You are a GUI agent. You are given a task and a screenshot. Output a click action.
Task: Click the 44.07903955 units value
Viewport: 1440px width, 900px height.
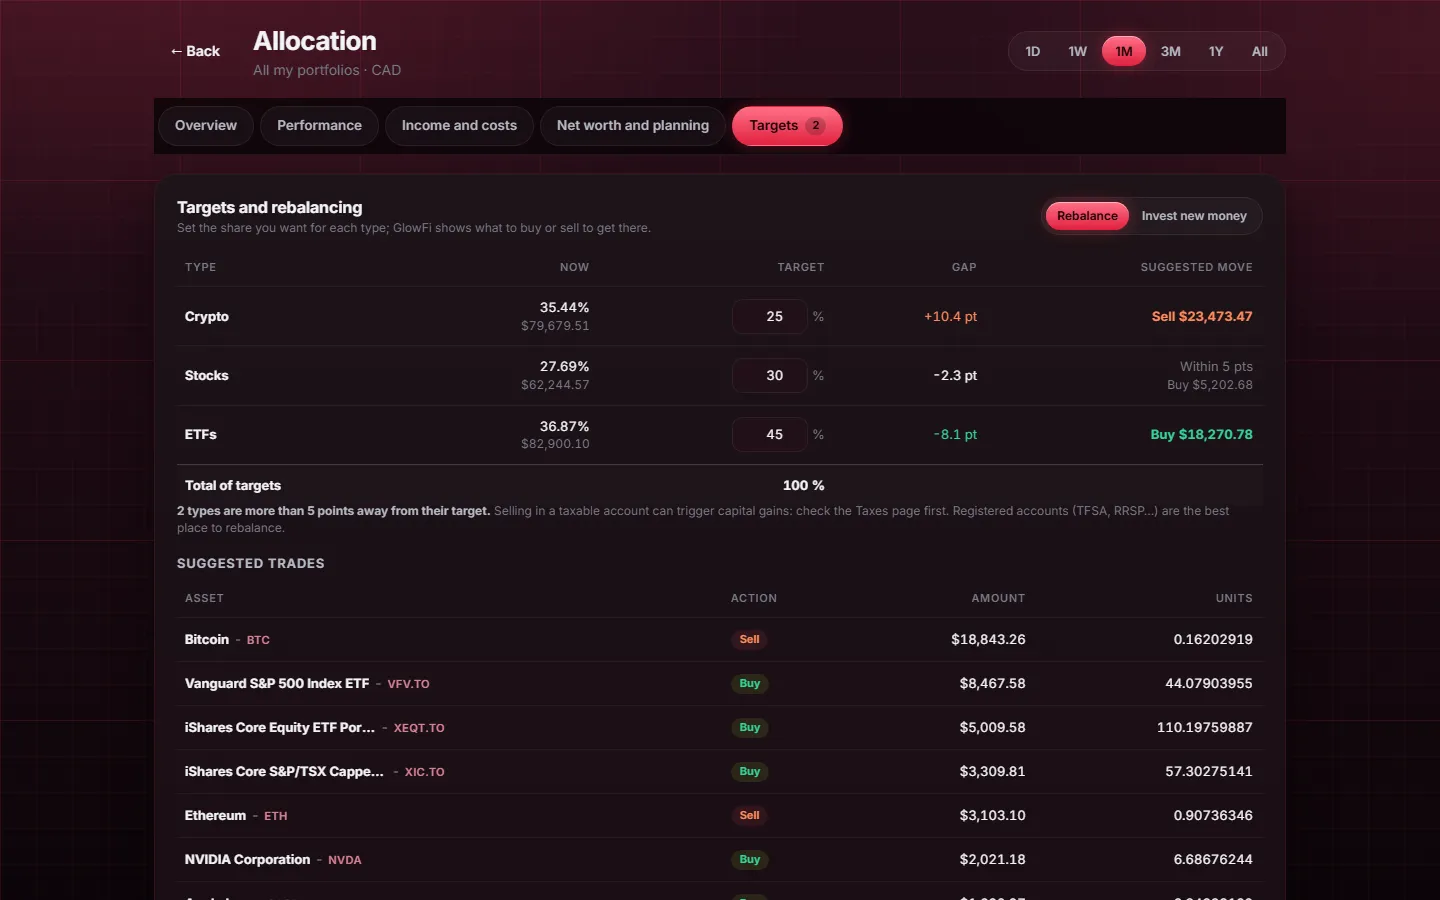(1209, 683)
